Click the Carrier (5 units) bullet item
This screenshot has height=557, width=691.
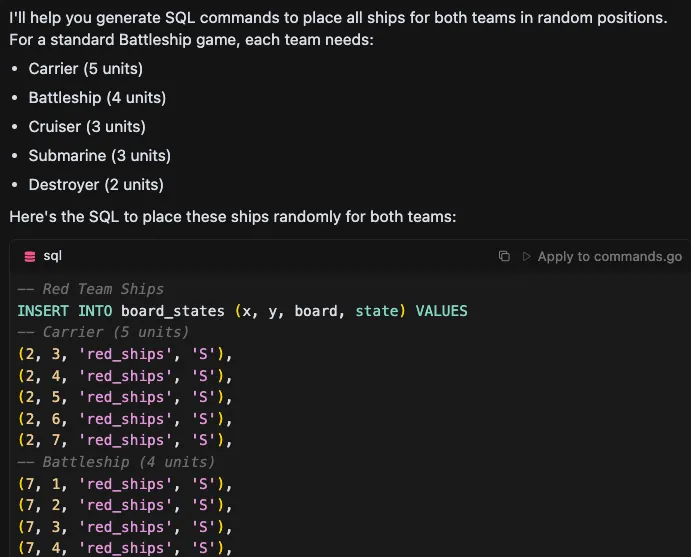[x=85, y=69]
